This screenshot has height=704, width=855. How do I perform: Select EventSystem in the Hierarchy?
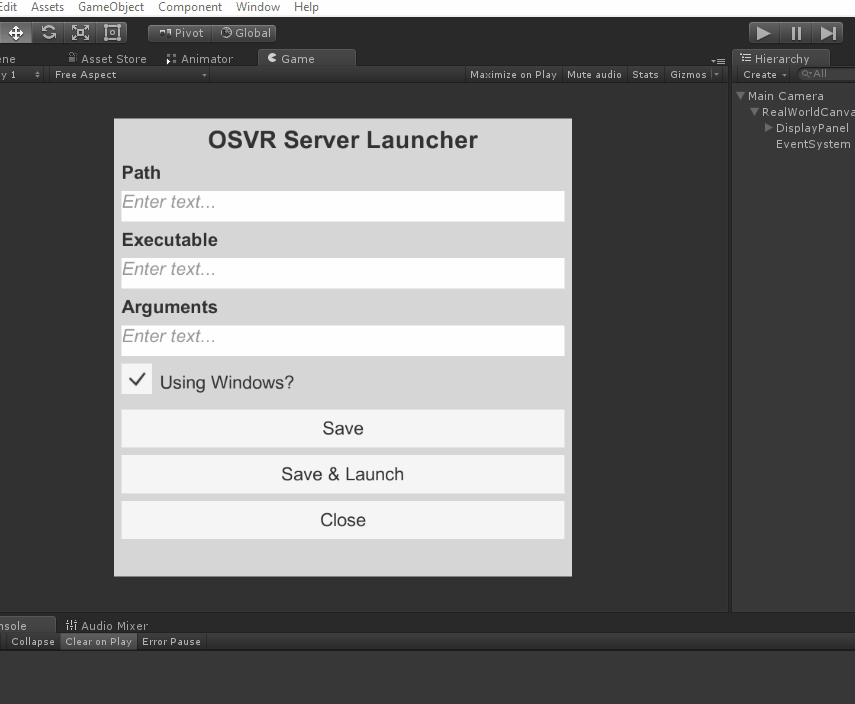coord(812,144)
